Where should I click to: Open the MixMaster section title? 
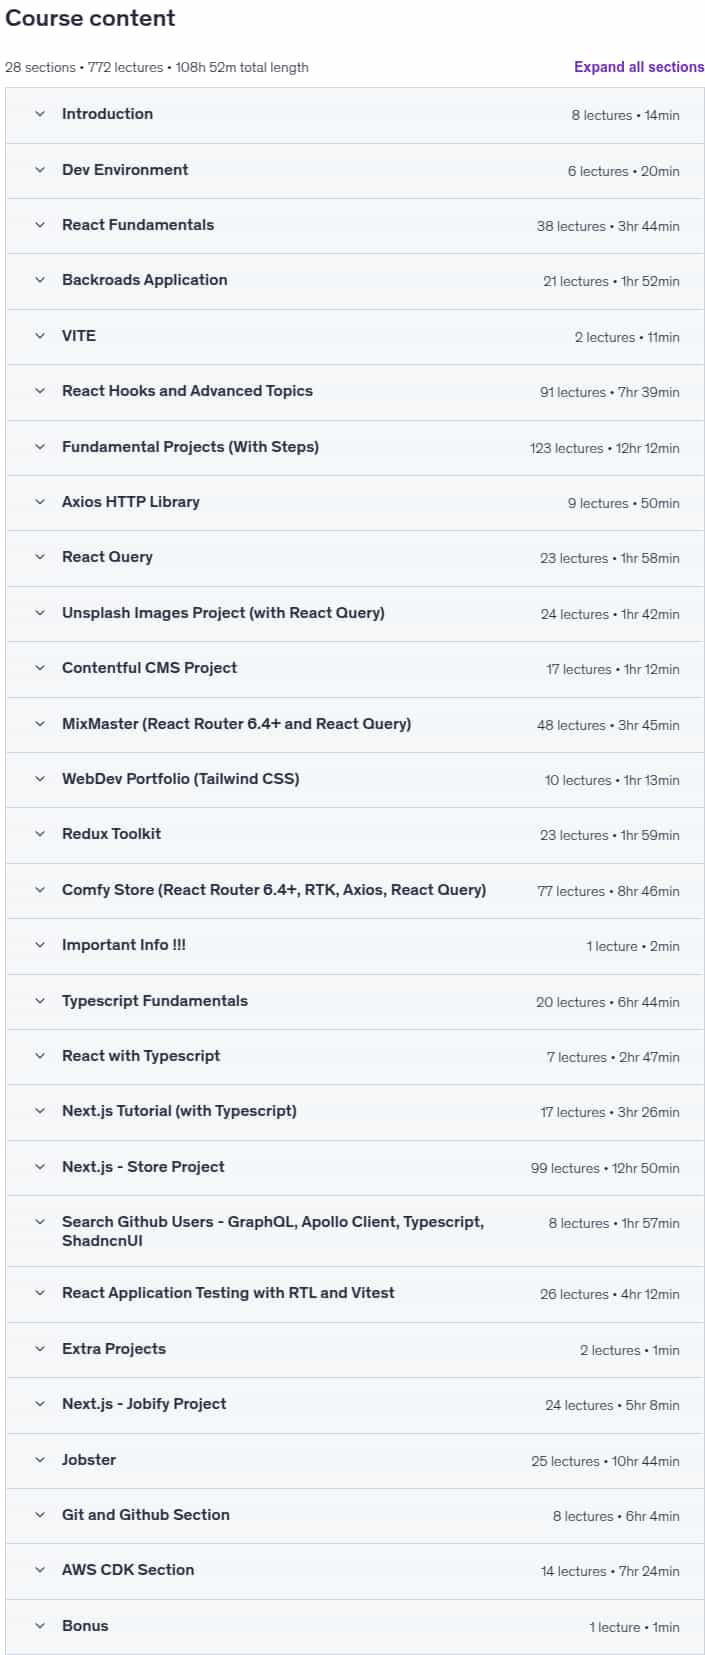click(x=236, y=724)
